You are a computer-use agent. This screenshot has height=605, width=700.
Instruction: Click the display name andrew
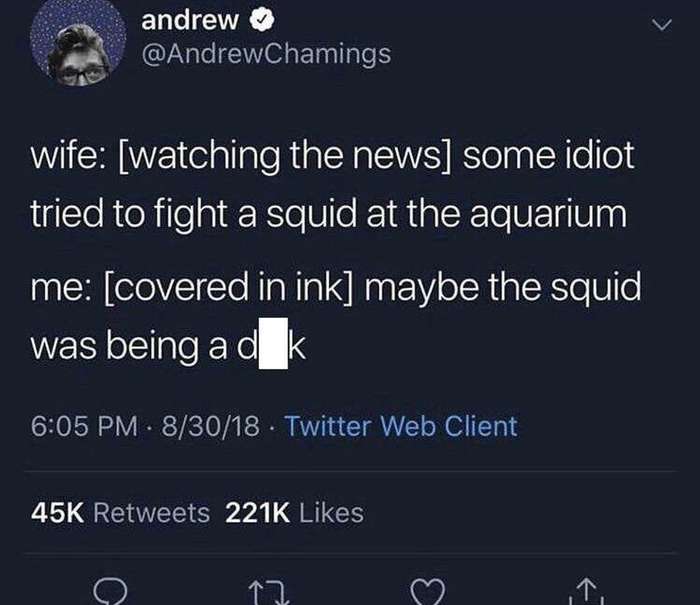click(190, 21)
